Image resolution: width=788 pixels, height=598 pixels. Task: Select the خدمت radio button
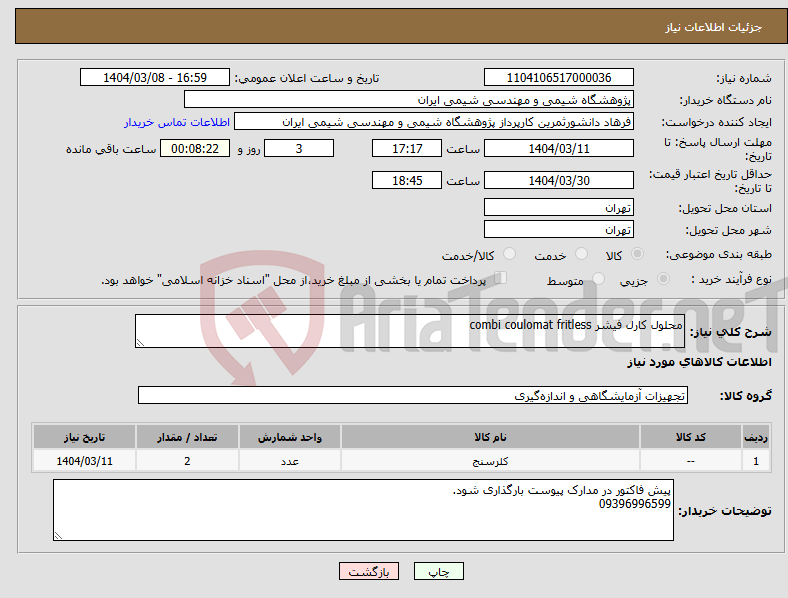pos(581,254)
